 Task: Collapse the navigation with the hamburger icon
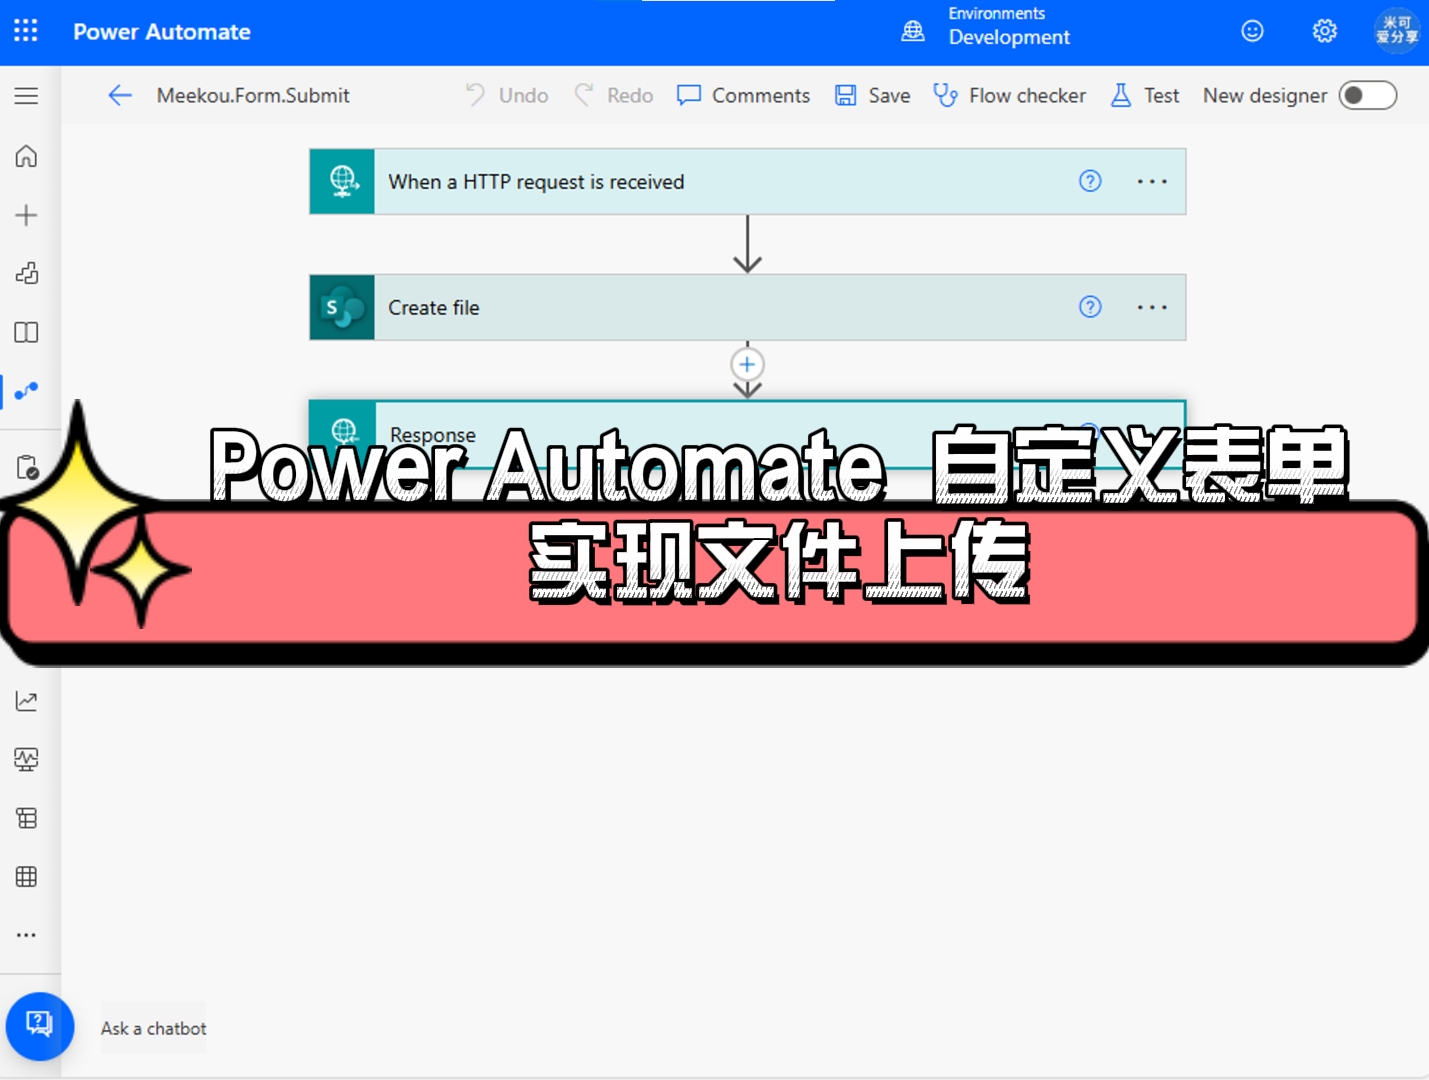point(26,95)
